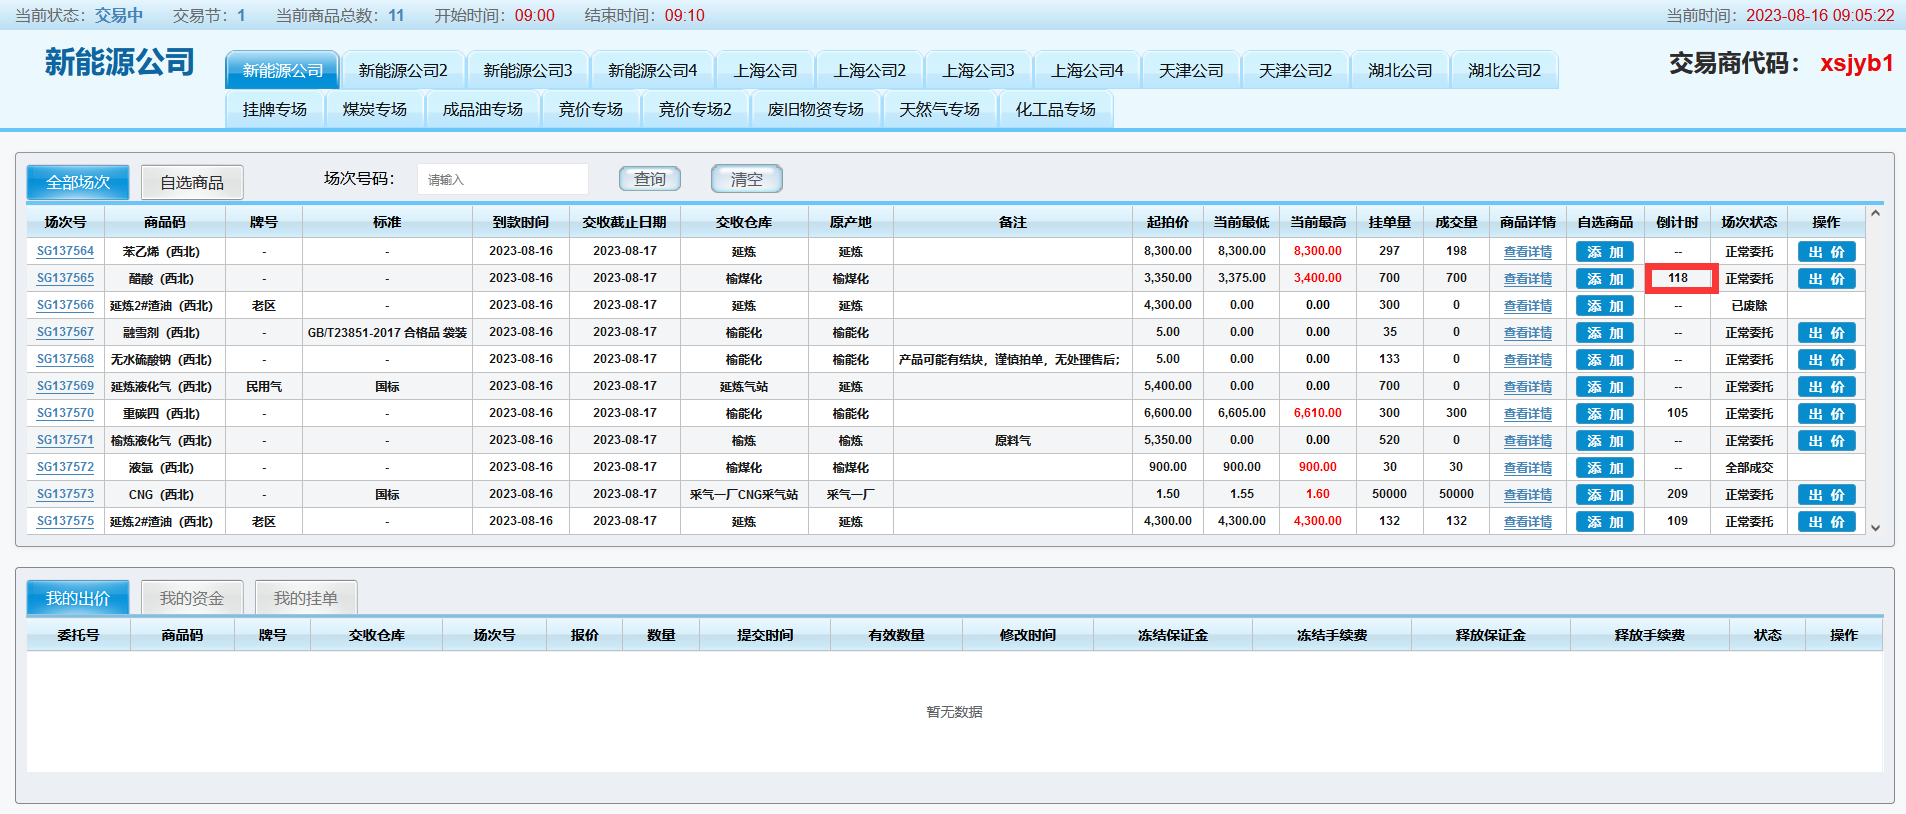Viewport: 1906px width, 814px height.
Task: Go to 废旧物资专场
Action: click(x=816, y=109)
